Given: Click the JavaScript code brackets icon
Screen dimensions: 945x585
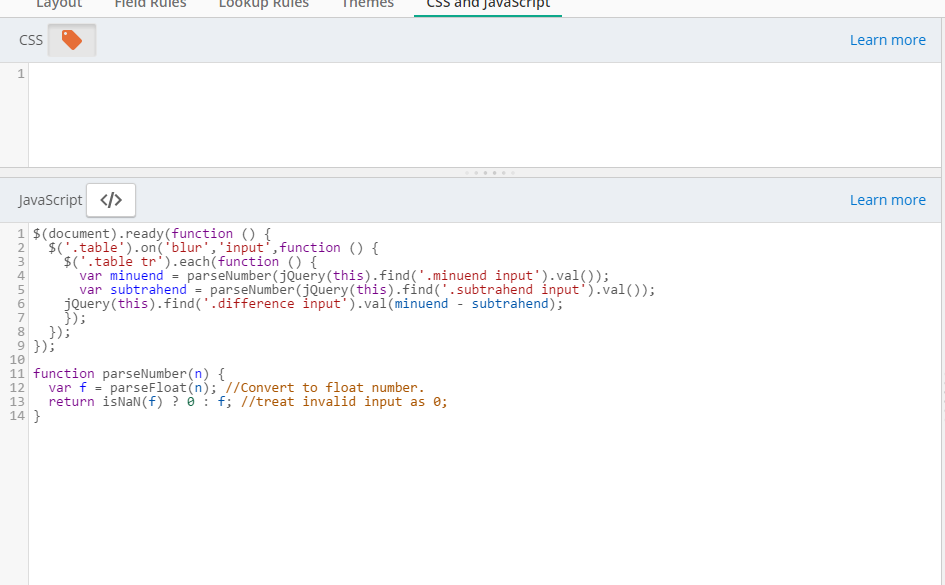Looking at the screenshot, I should click(111, 200).
